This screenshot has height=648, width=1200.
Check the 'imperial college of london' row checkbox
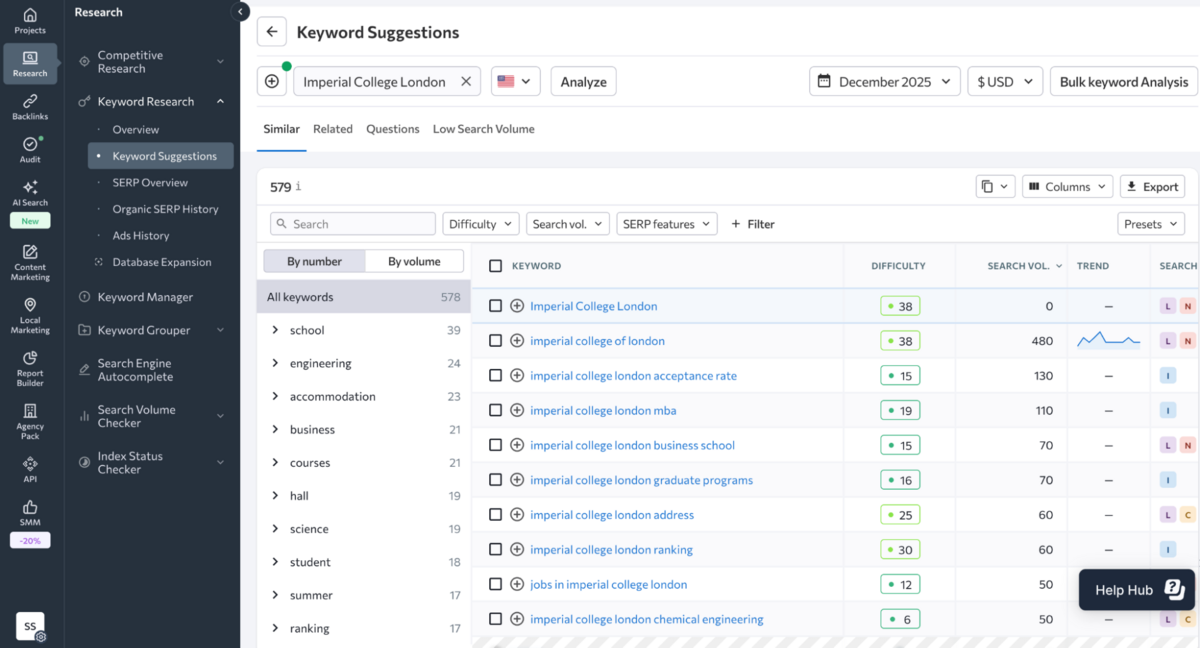[x=495, y=341]
